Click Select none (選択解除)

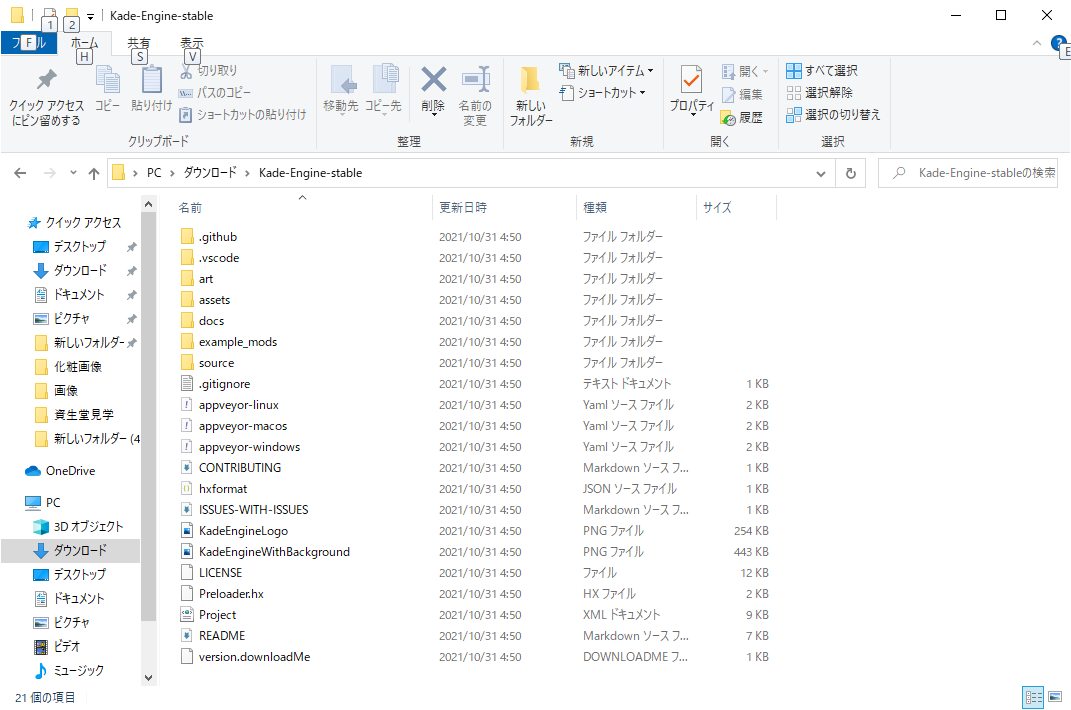[x=819, y=93]
